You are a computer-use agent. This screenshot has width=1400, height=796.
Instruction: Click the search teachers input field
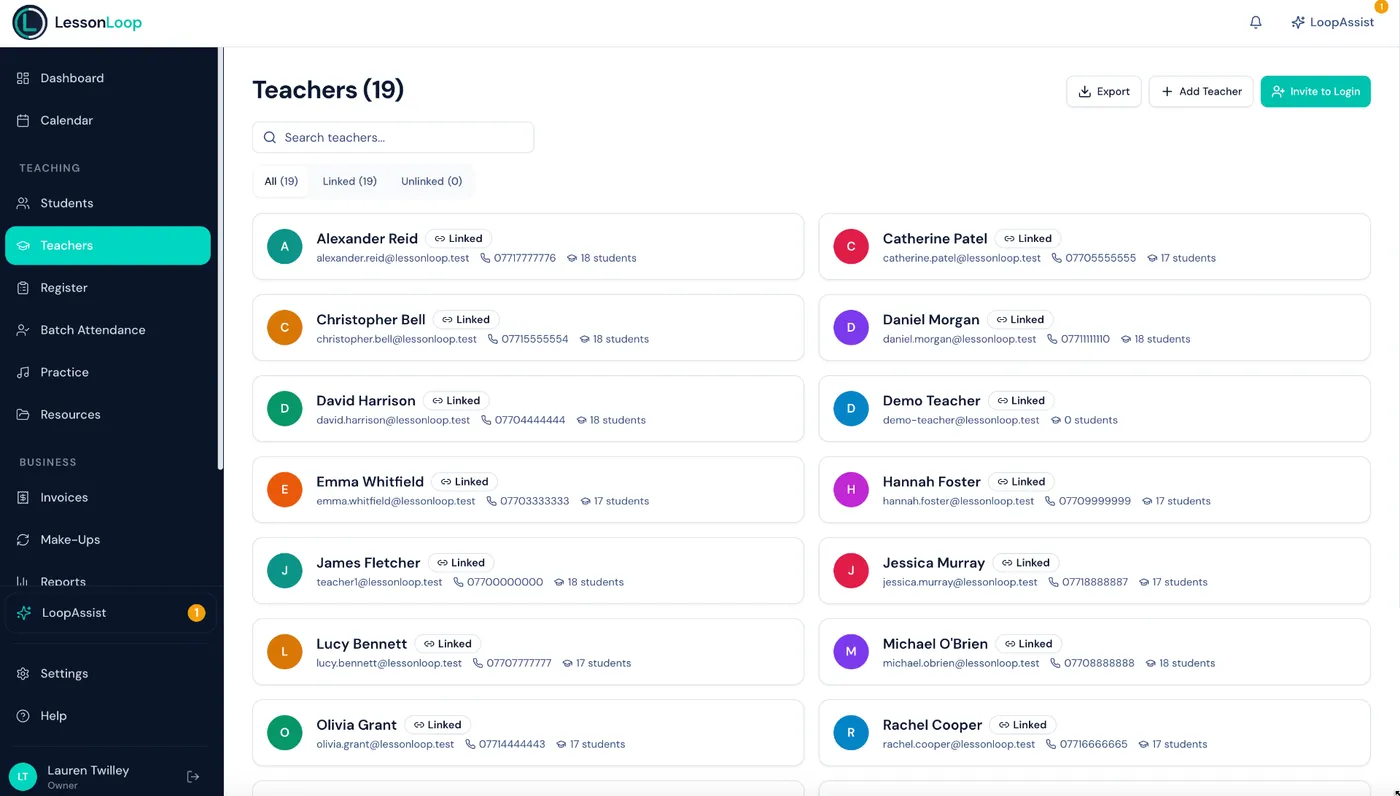click(x=392, y=137)
